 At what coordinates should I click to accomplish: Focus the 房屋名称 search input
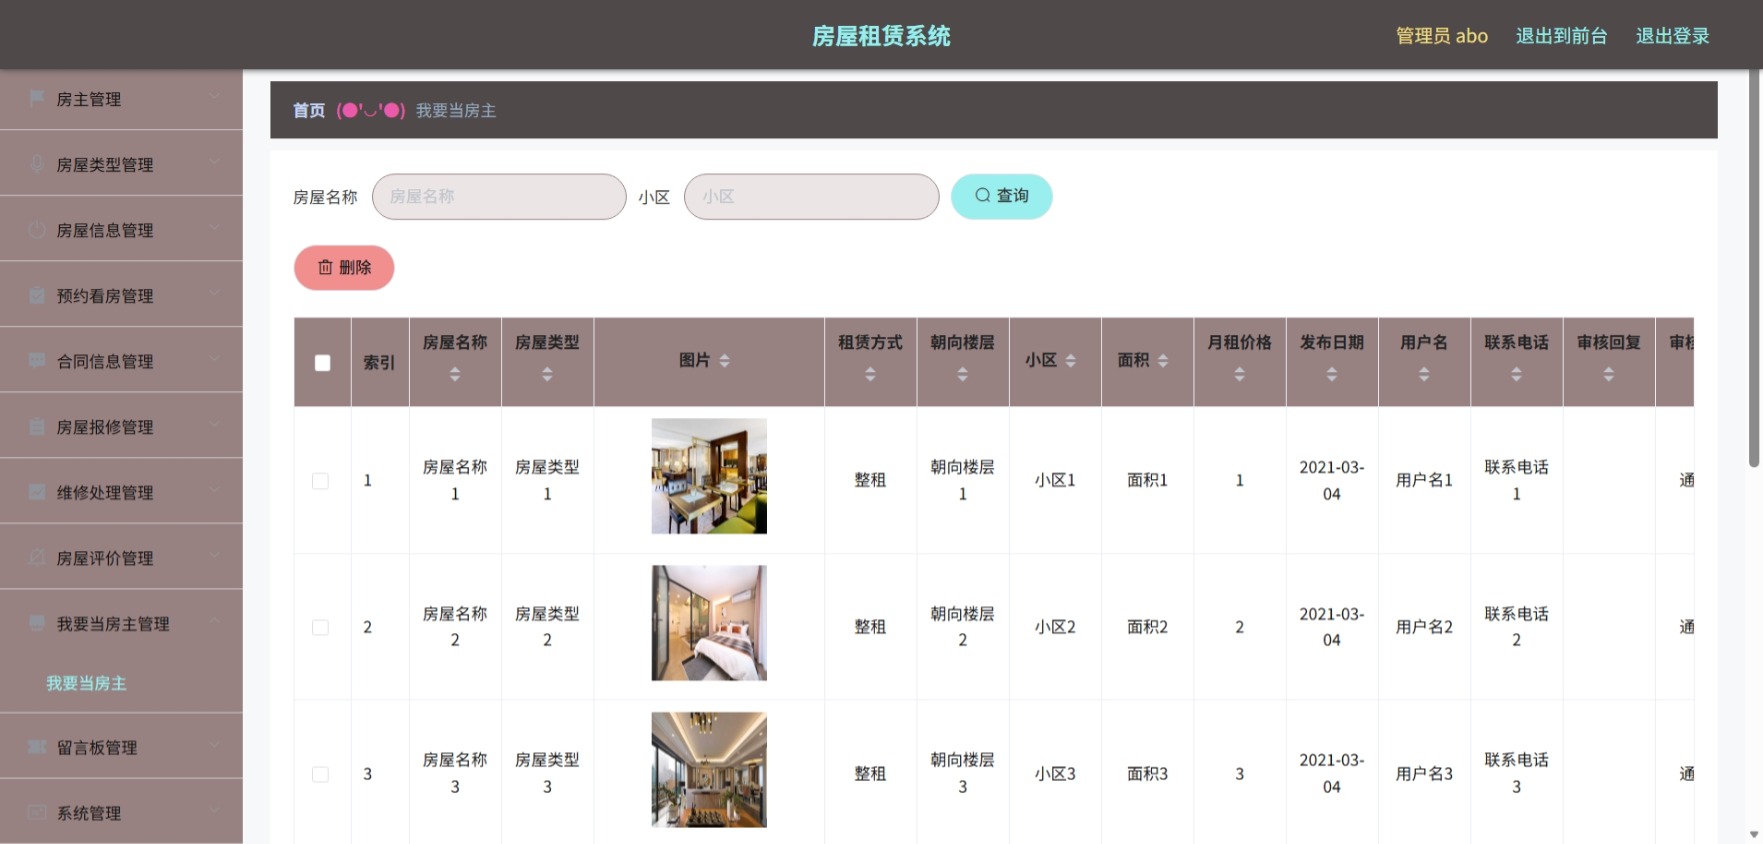point(499,196)
